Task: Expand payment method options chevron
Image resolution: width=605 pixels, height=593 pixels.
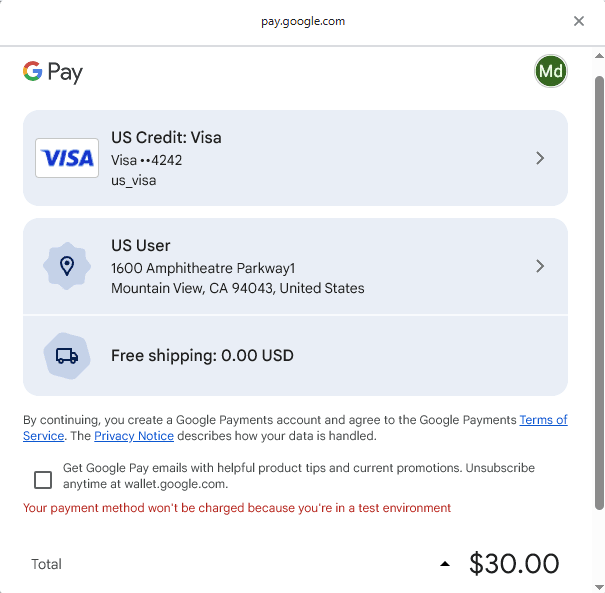Action: pyautogui.click(x=540, y=158)
